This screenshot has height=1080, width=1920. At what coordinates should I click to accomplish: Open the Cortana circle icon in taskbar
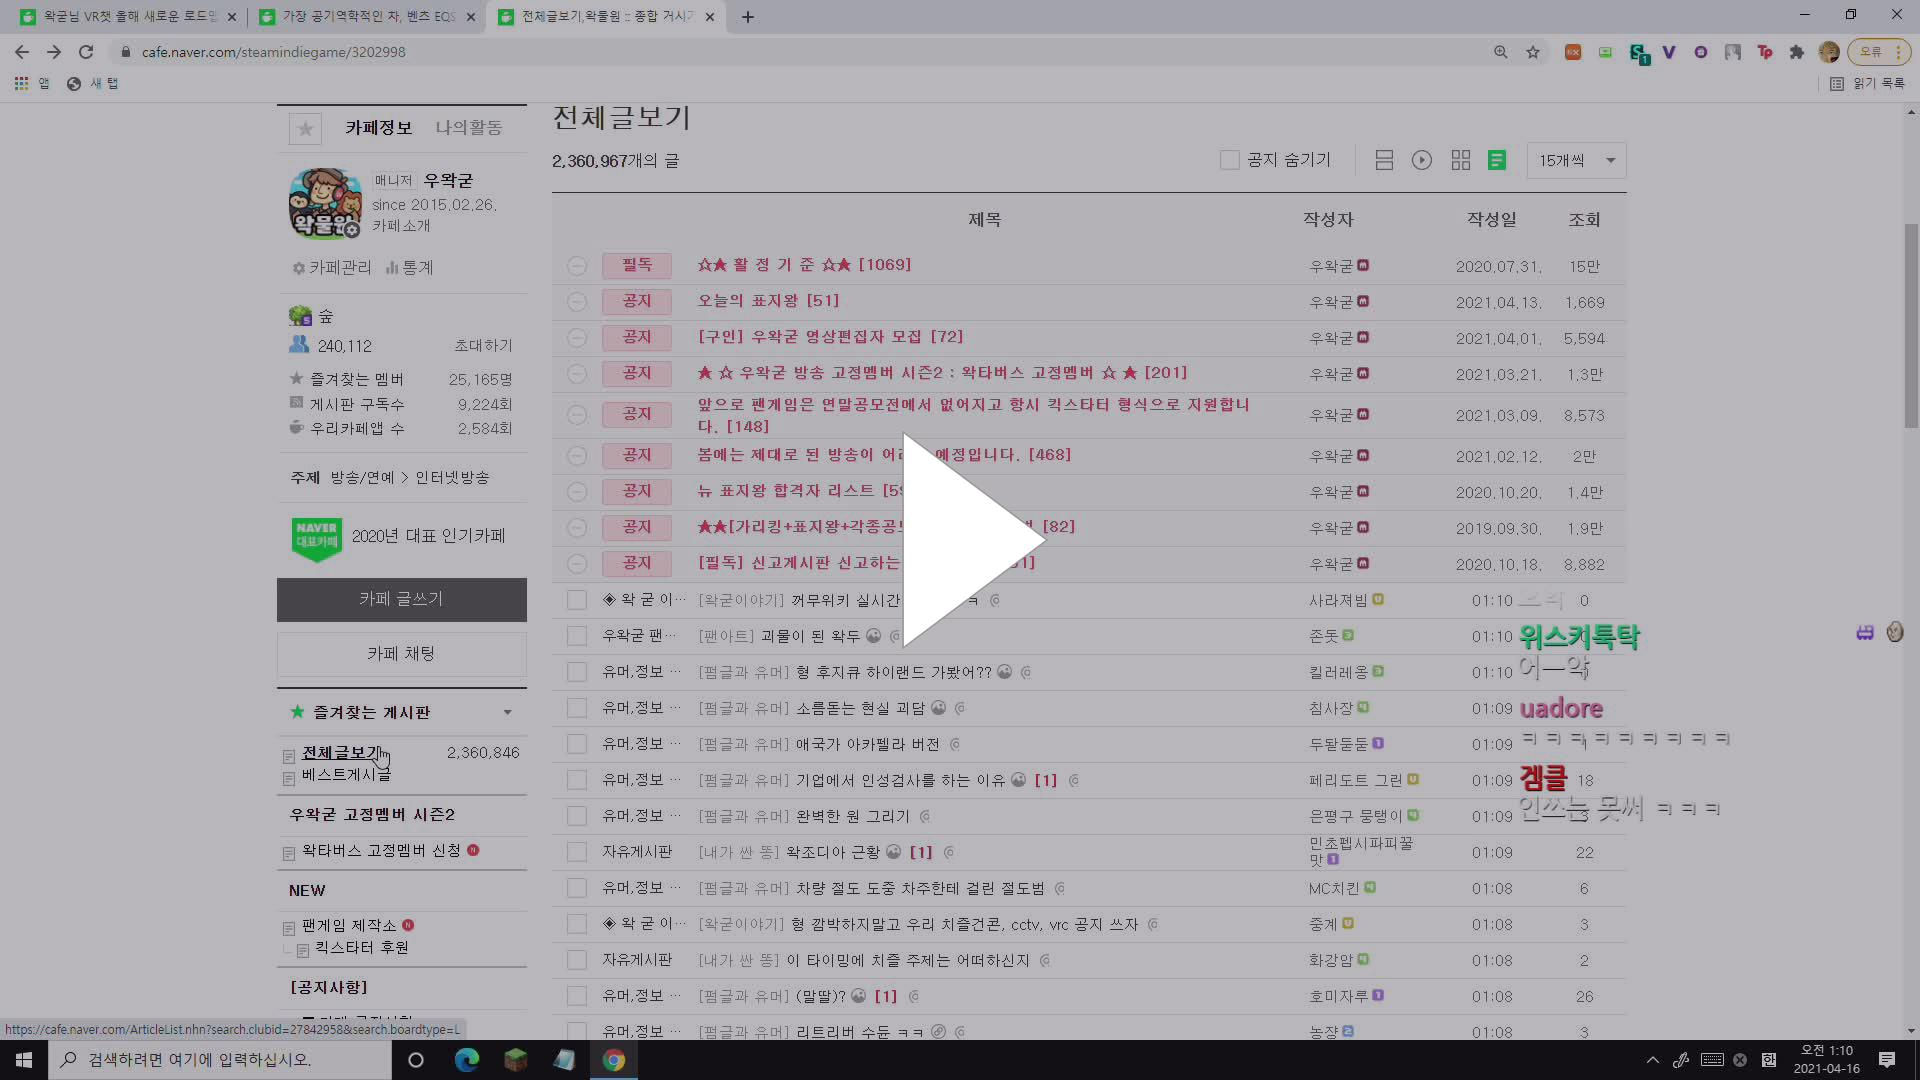[416, 1060]
